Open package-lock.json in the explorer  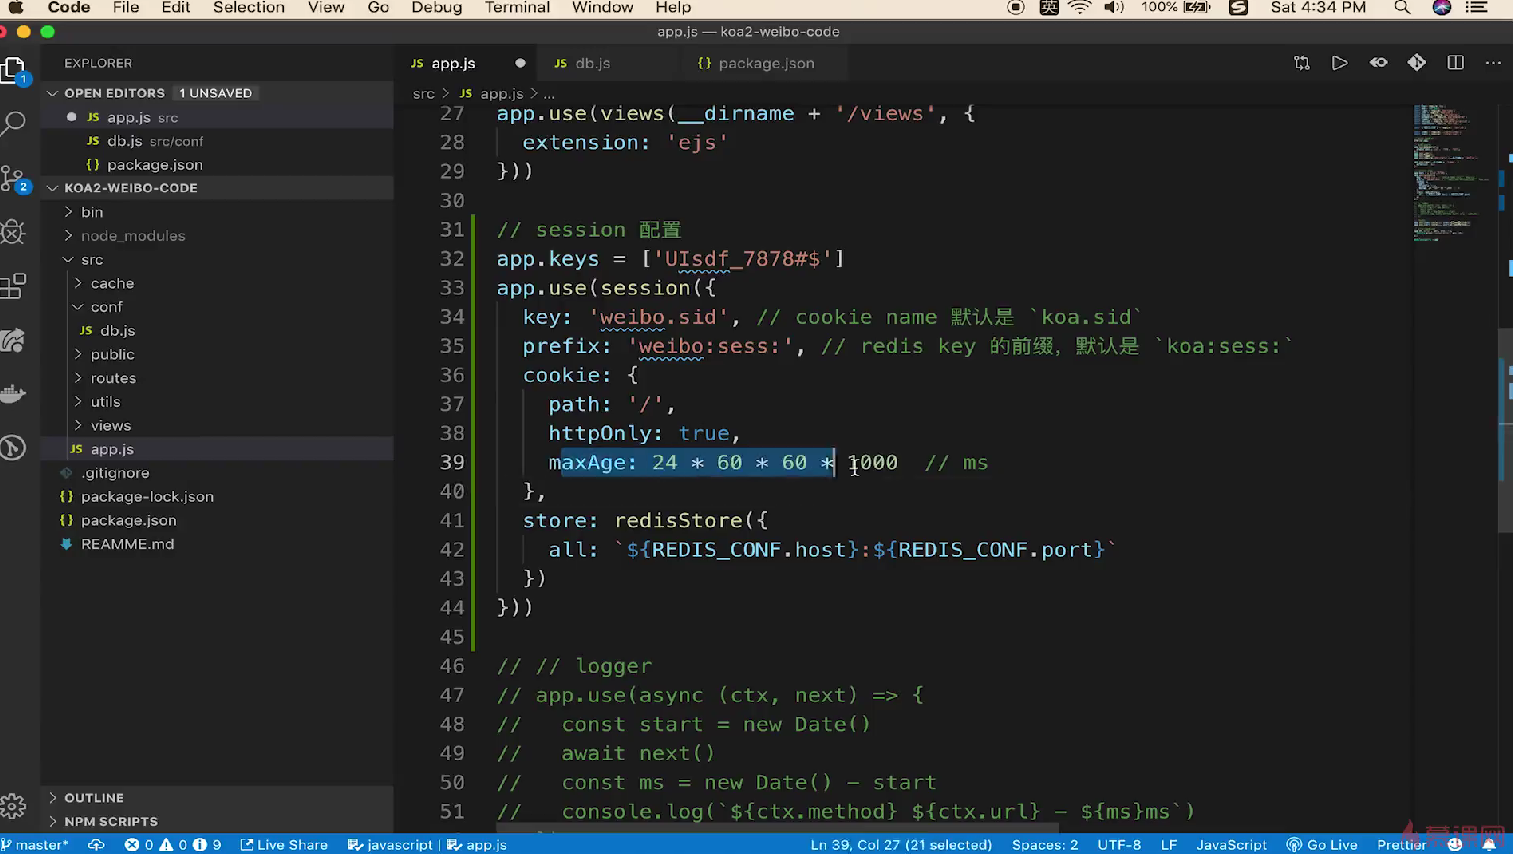[147, 497]
